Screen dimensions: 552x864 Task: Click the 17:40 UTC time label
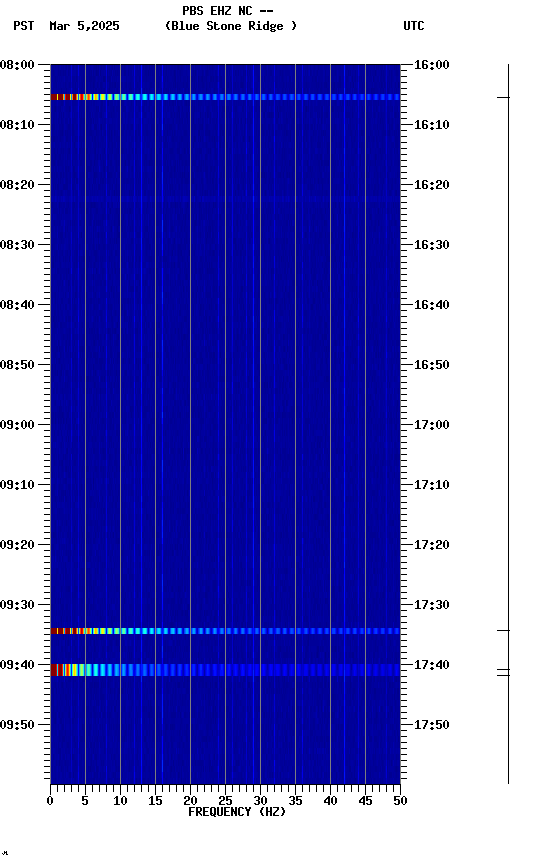[x=432, y=665]
